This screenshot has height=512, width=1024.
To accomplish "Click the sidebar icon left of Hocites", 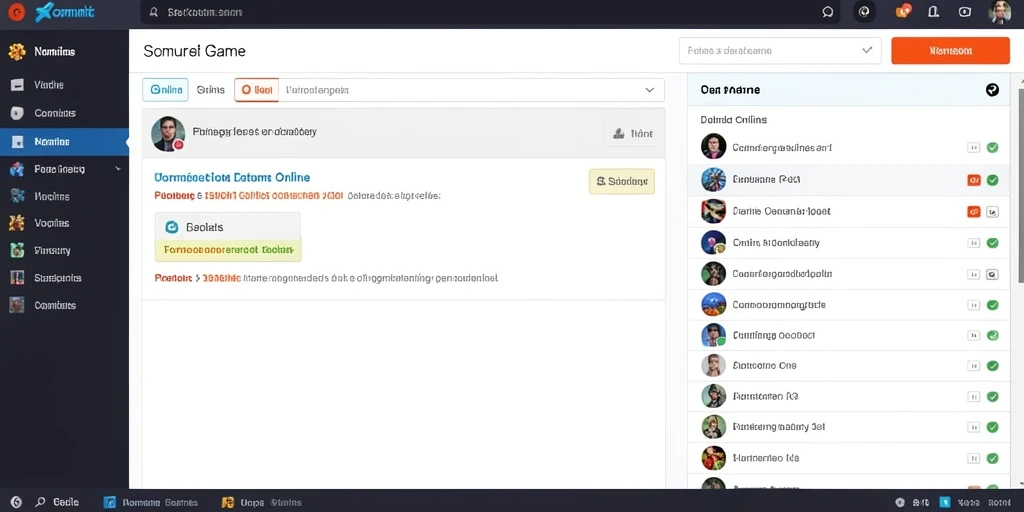I will coord(17,196).
